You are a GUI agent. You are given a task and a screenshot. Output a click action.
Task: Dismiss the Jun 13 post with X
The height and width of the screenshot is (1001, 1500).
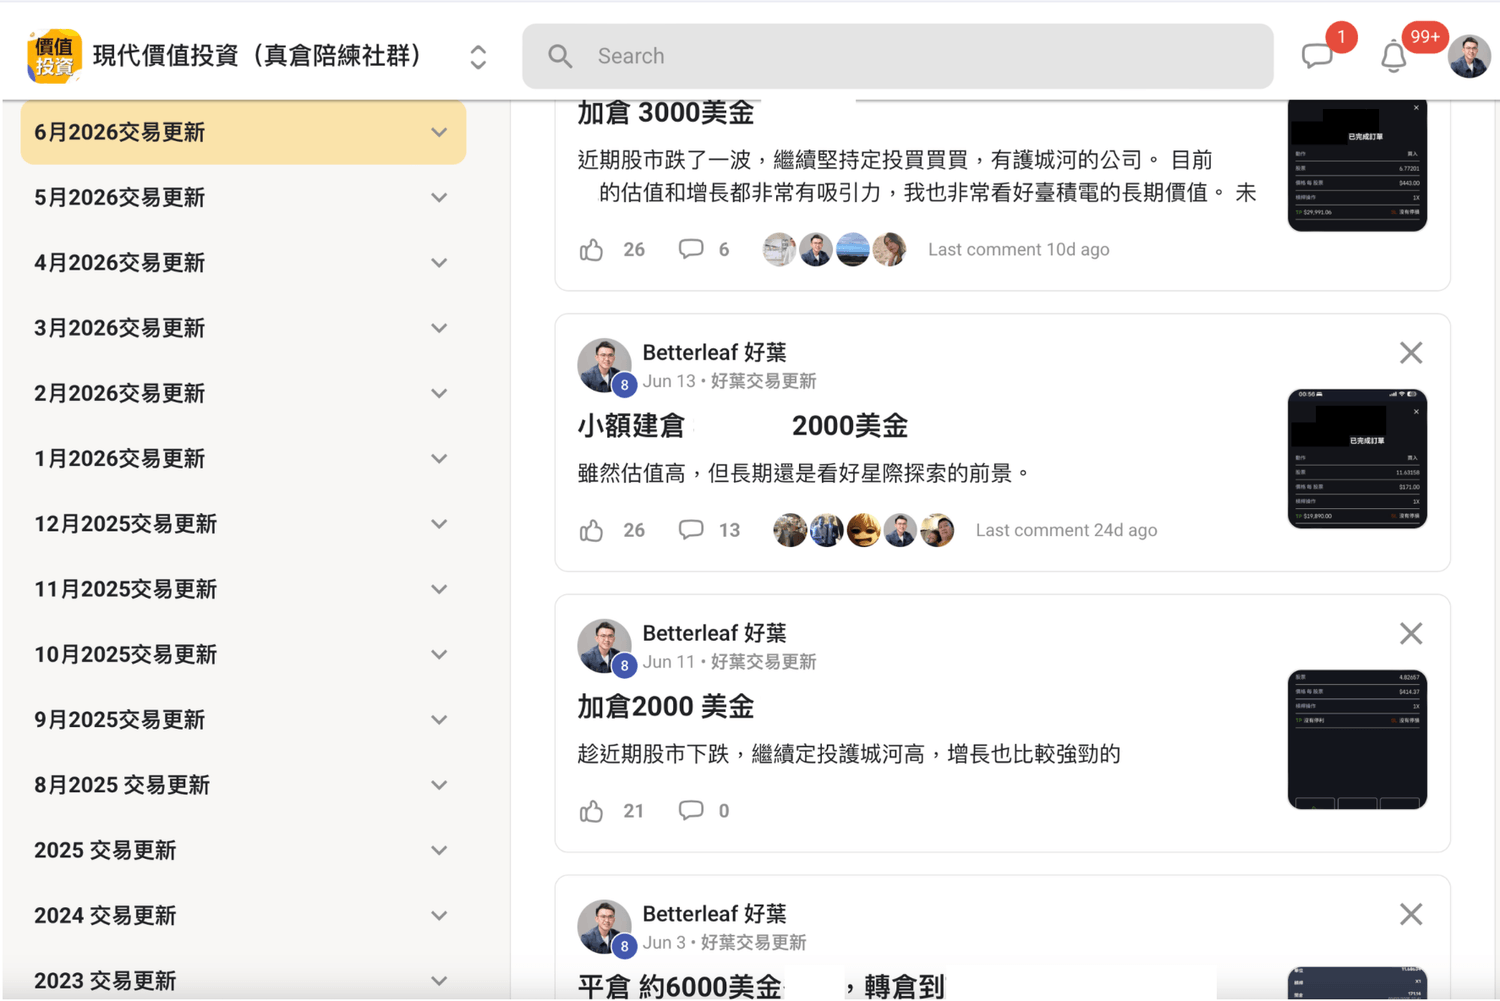1411,353
